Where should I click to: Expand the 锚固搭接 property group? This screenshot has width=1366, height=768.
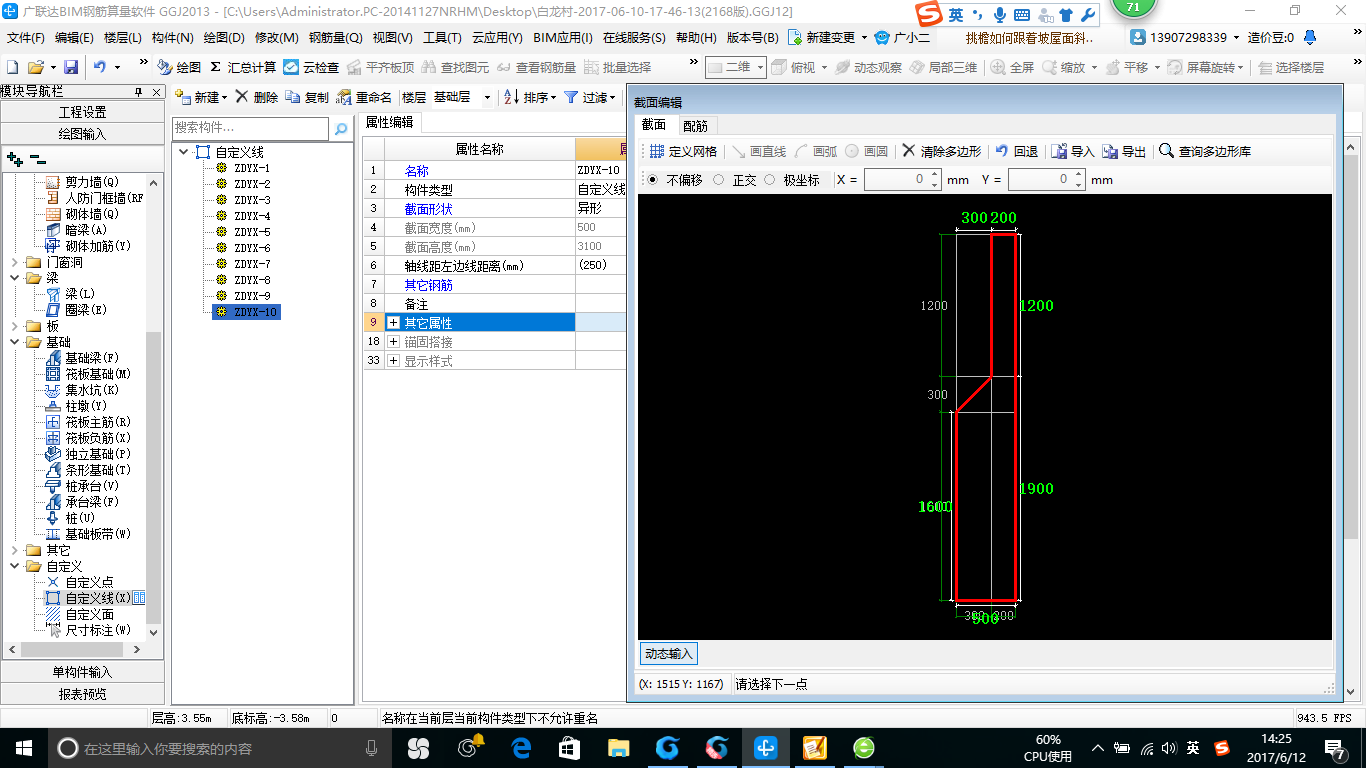click(x=393, y=342)
